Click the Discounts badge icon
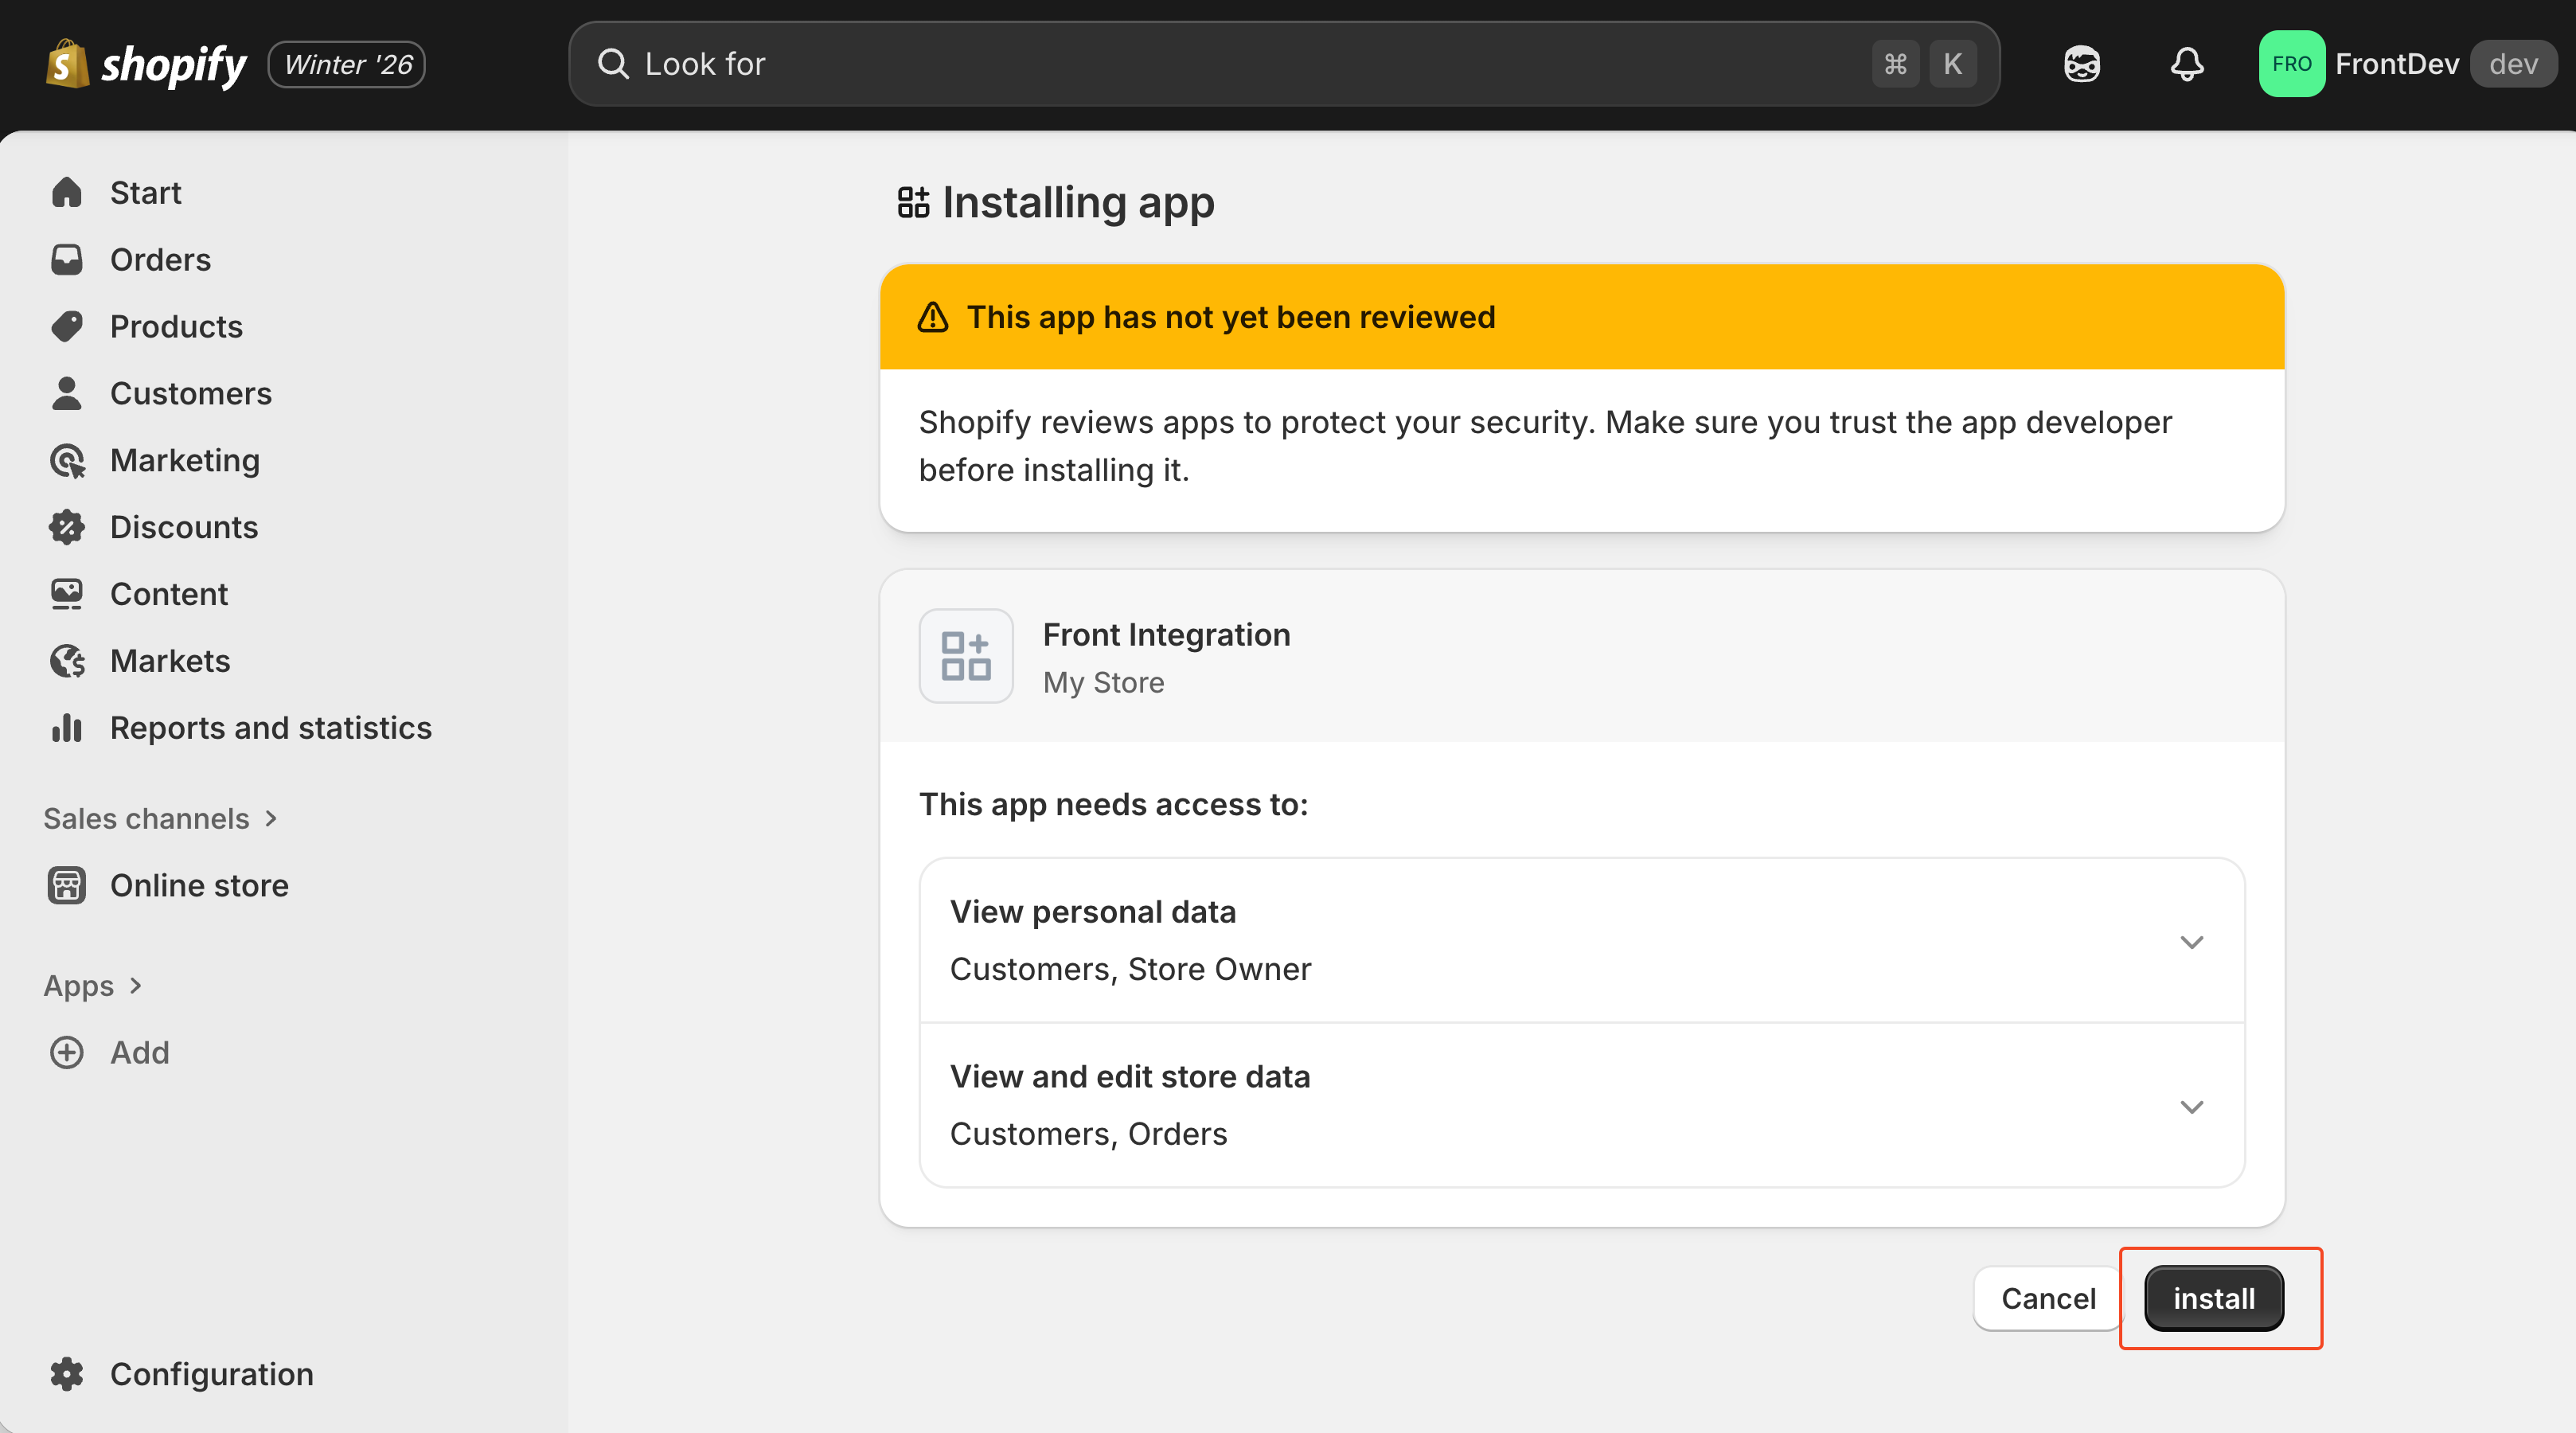Viewport: 2576px width, 1433px height. click(67, 527)
